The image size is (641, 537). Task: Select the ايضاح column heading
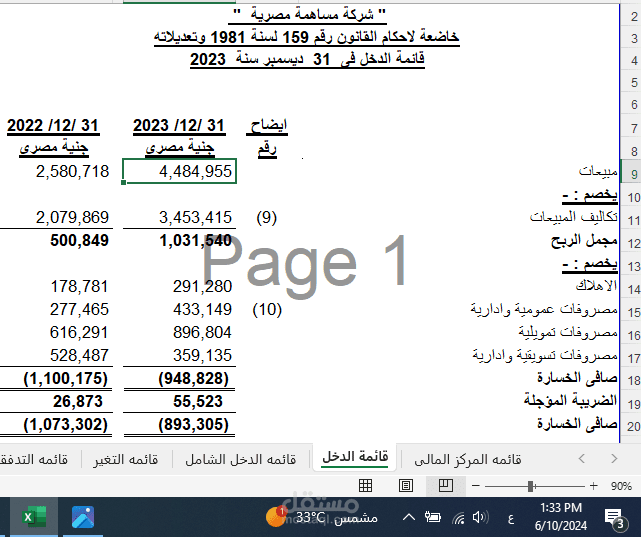tap(267, 125)
